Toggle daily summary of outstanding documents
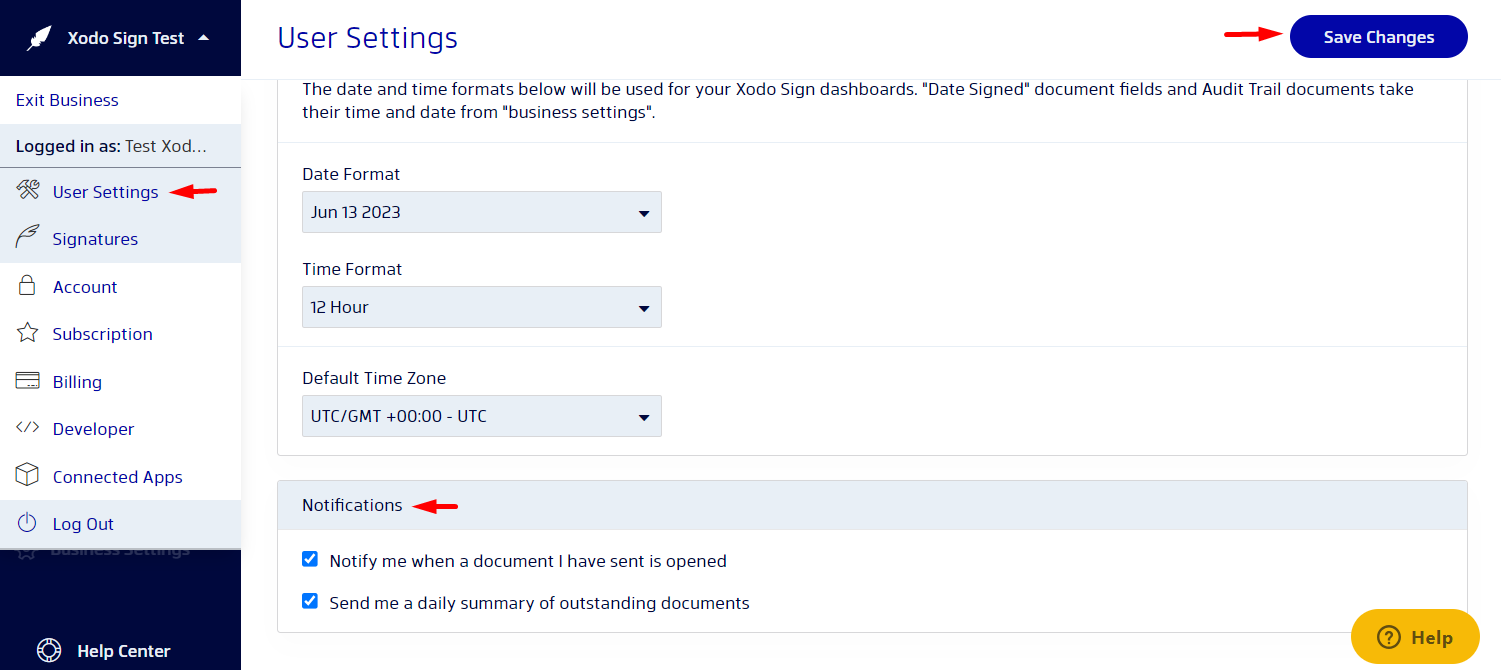This screenshot has width=1501, height=670. tap(310, 602)
